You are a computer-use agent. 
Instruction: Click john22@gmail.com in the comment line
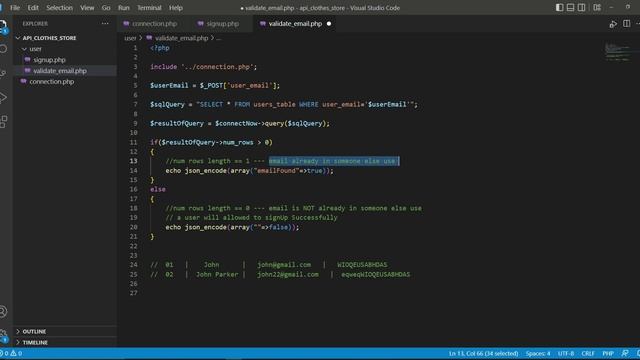288,275
